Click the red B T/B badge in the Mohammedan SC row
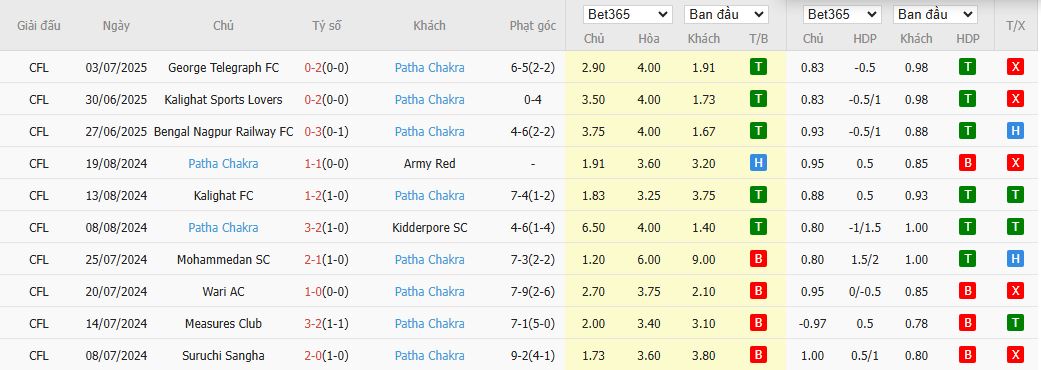1041x370 pixels. [x=758, y=259]
